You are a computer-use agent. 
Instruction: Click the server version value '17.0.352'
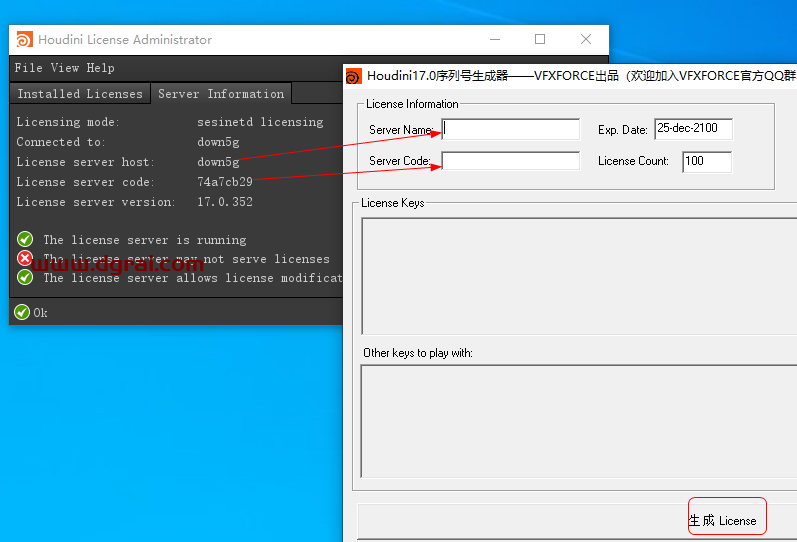(x=225, y=202)
